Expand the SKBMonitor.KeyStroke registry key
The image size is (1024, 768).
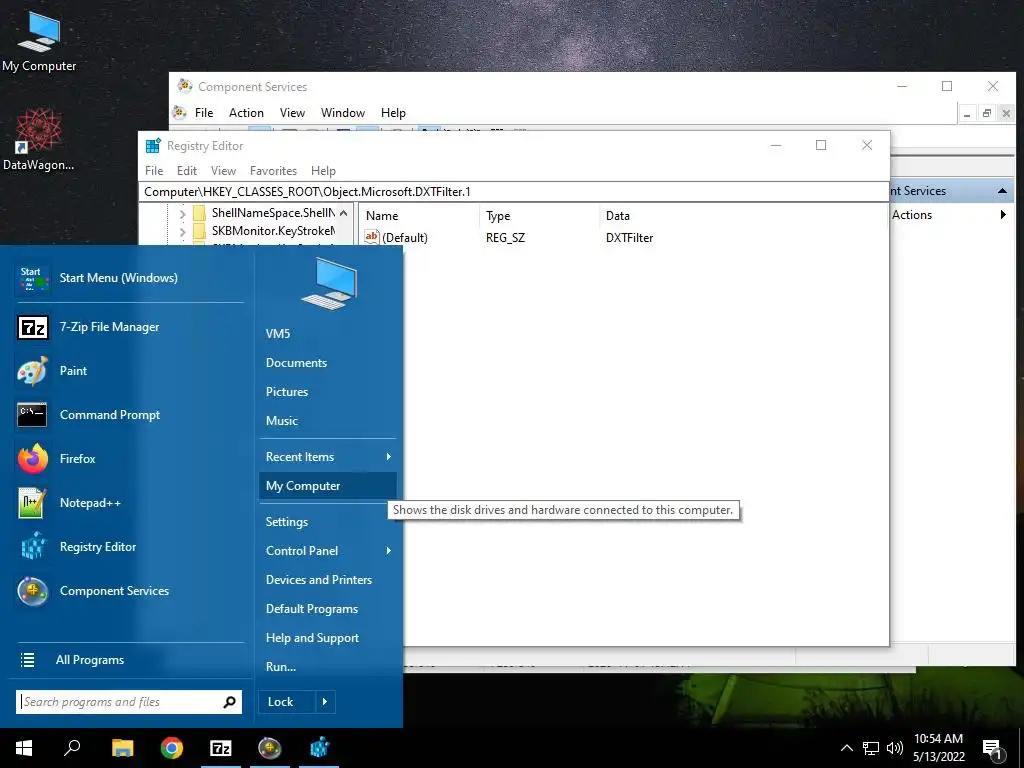click(x=182, y=231)
